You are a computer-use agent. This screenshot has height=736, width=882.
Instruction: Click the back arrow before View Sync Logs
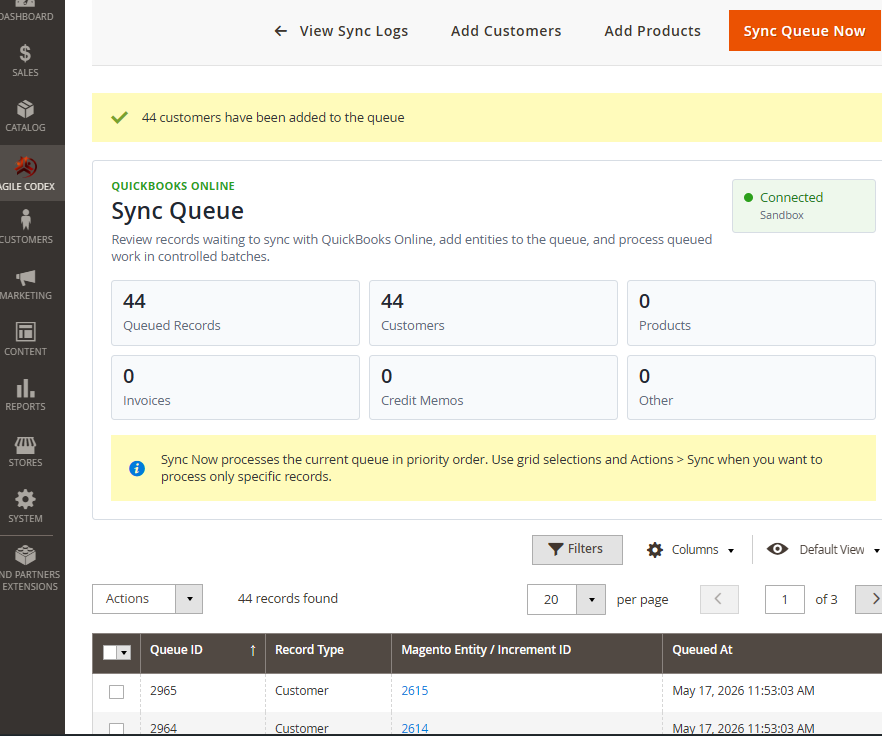(x=281, y=31)
